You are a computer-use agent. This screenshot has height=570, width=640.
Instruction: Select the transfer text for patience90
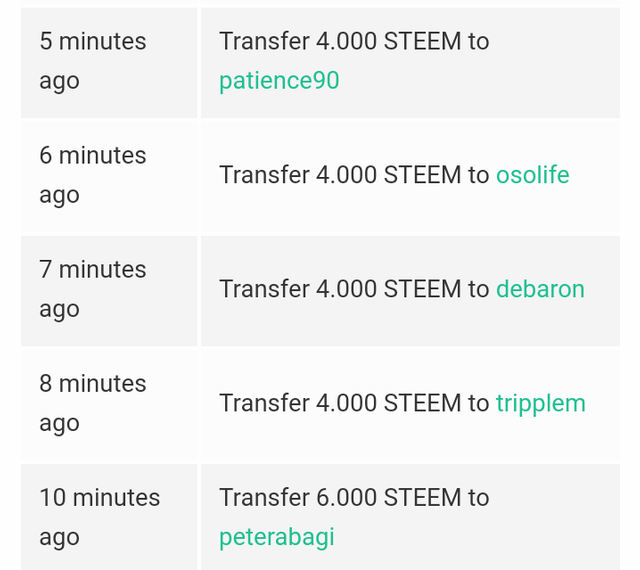(x=354, y=41)
